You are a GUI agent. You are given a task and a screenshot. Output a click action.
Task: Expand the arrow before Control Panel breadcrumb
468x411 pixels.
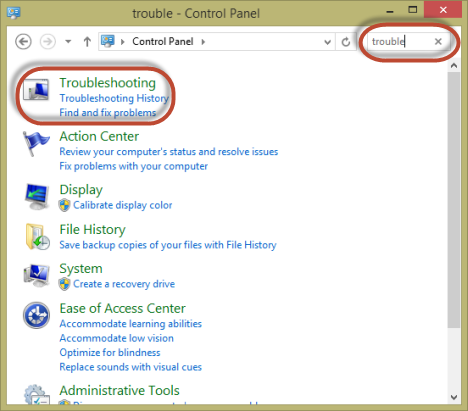point(123,42)
